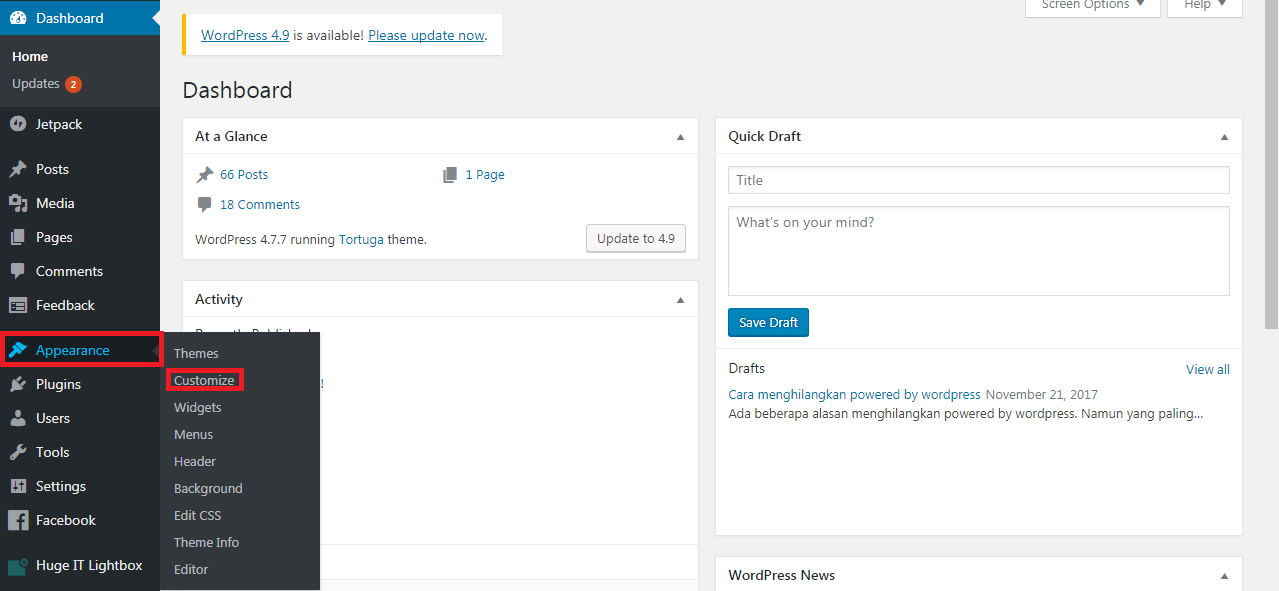This screenshot has height=591, width=1279.
Task: Click the Plugins plug icon
Action: pos(18,384)
